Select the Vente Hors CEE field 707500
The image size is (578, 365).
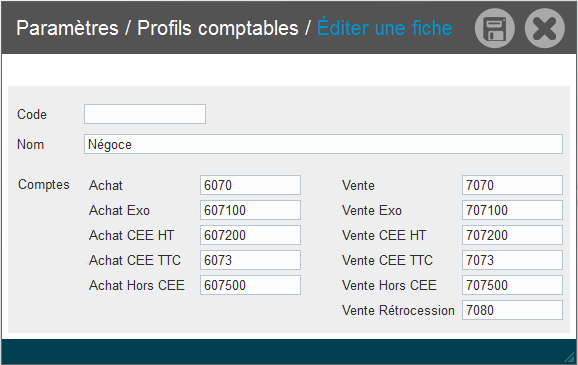click(x=512, y=285)
